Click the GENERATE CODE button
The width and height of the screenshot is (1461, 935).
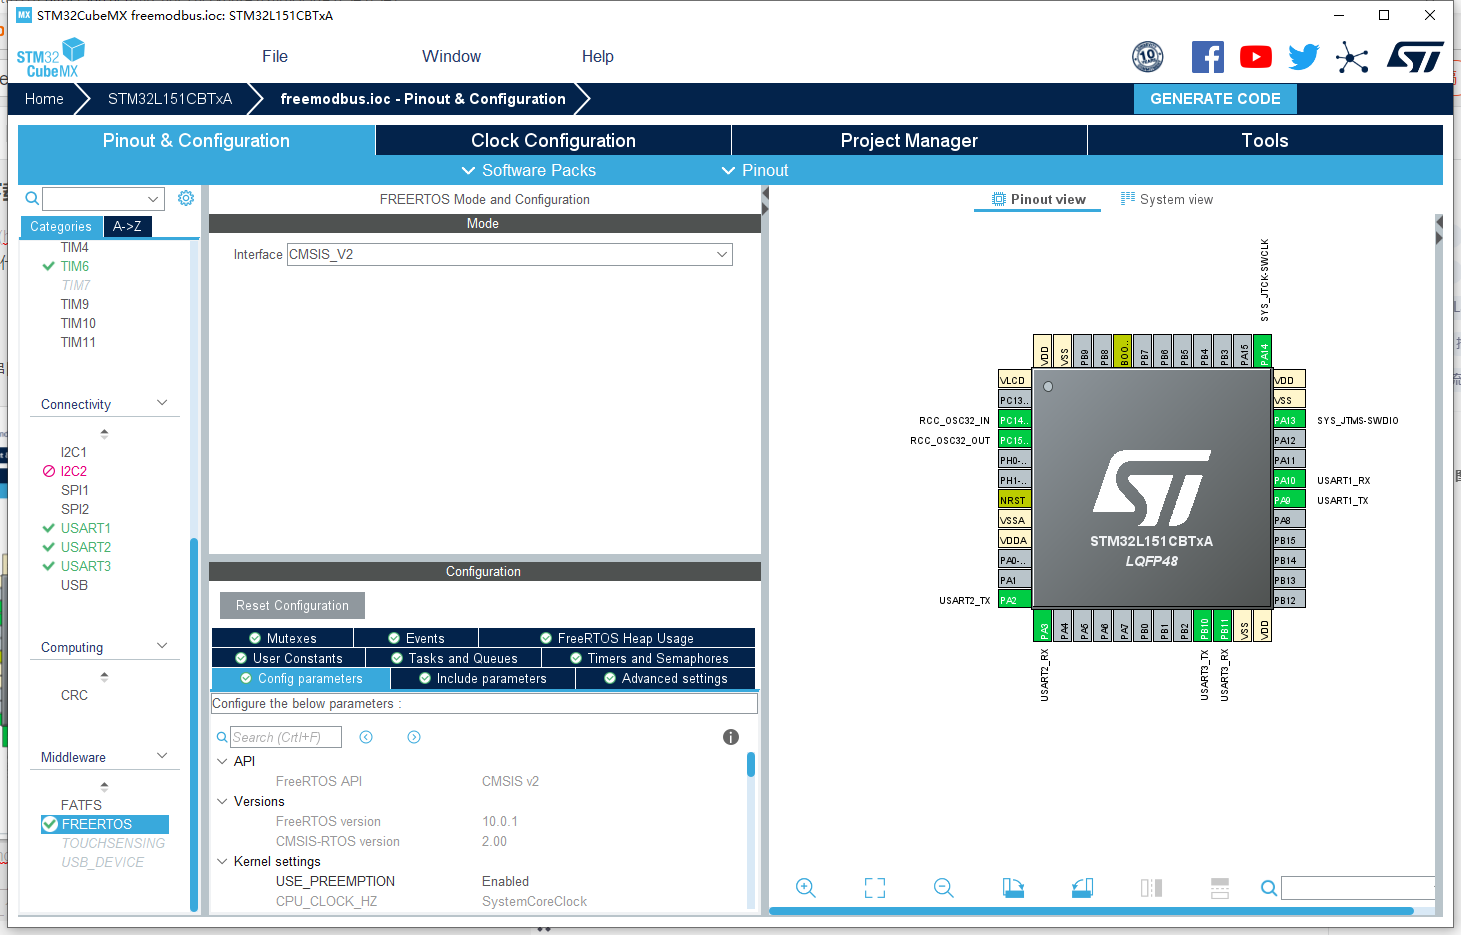tap(1215, 98)
